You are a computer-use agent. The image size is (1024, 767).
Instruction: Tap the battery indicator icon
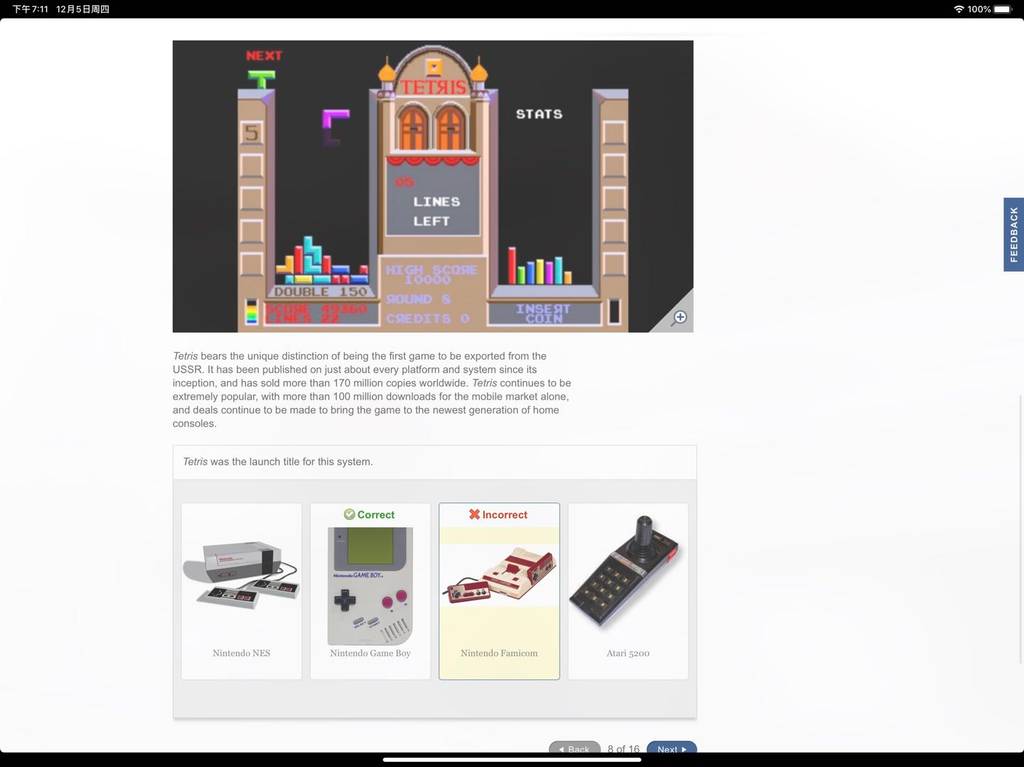[x=1003, y=9]
